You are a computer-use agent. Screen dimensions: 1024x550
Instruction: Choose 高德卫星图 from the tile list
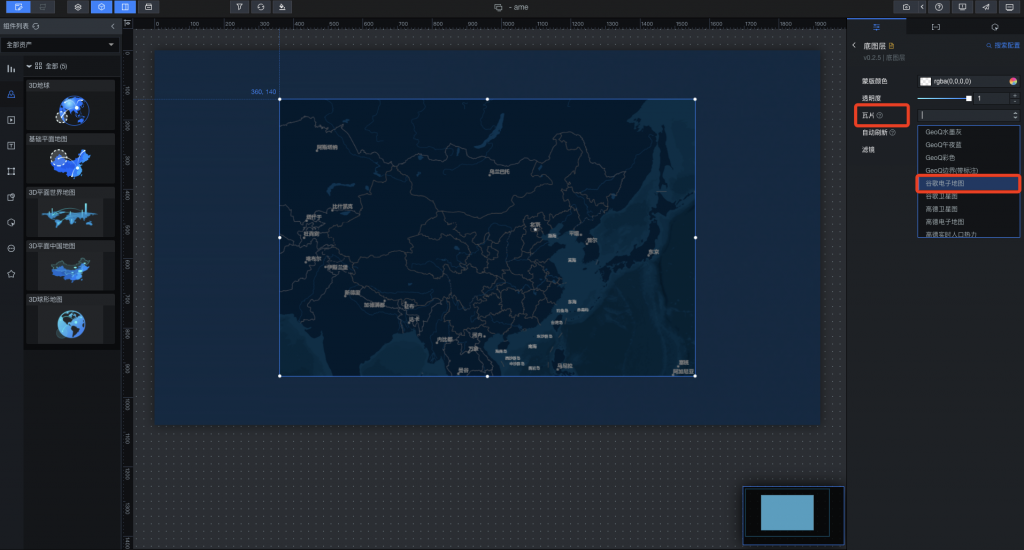coord(968,209)
